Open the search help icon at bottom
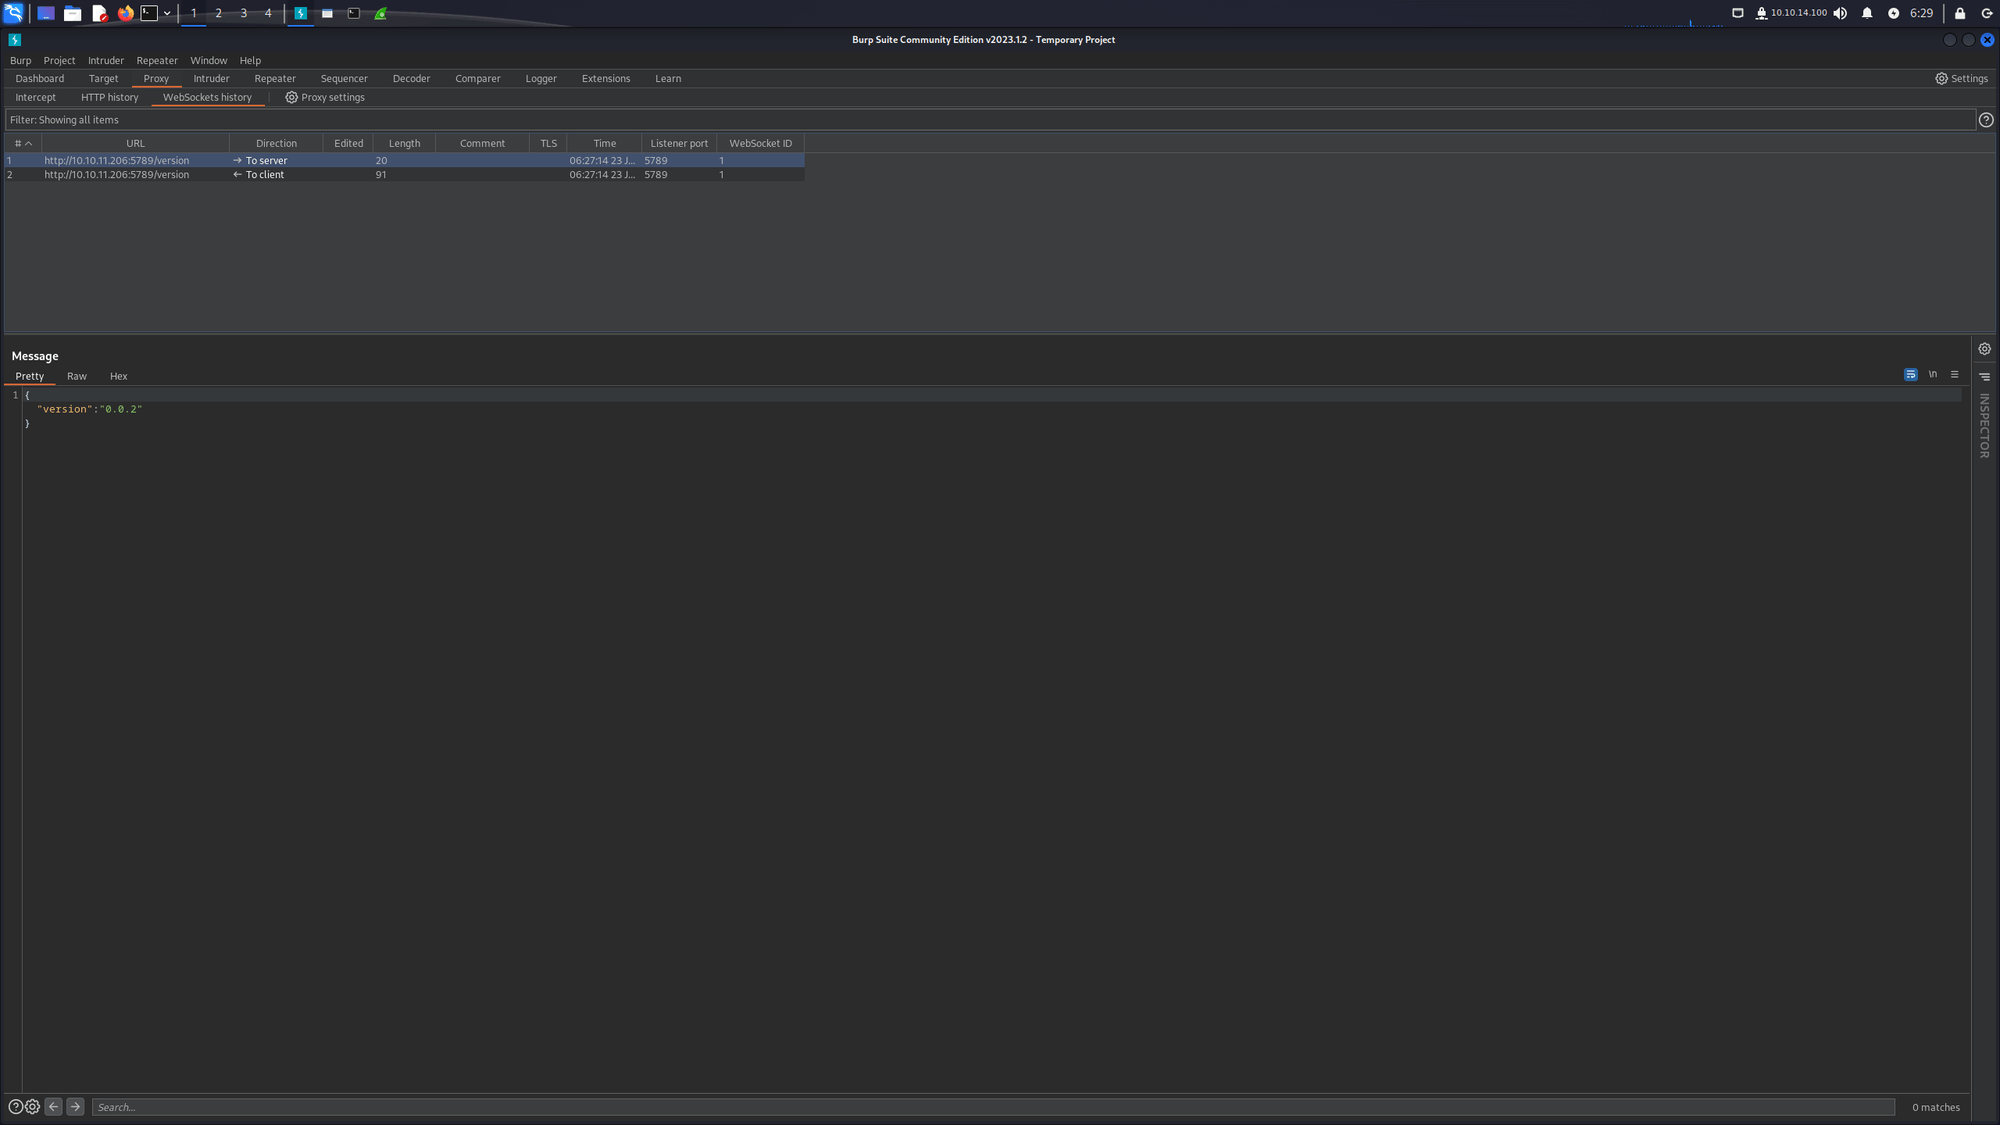The width and height of the screenshot is (2000, 1125). (15, 1107)
